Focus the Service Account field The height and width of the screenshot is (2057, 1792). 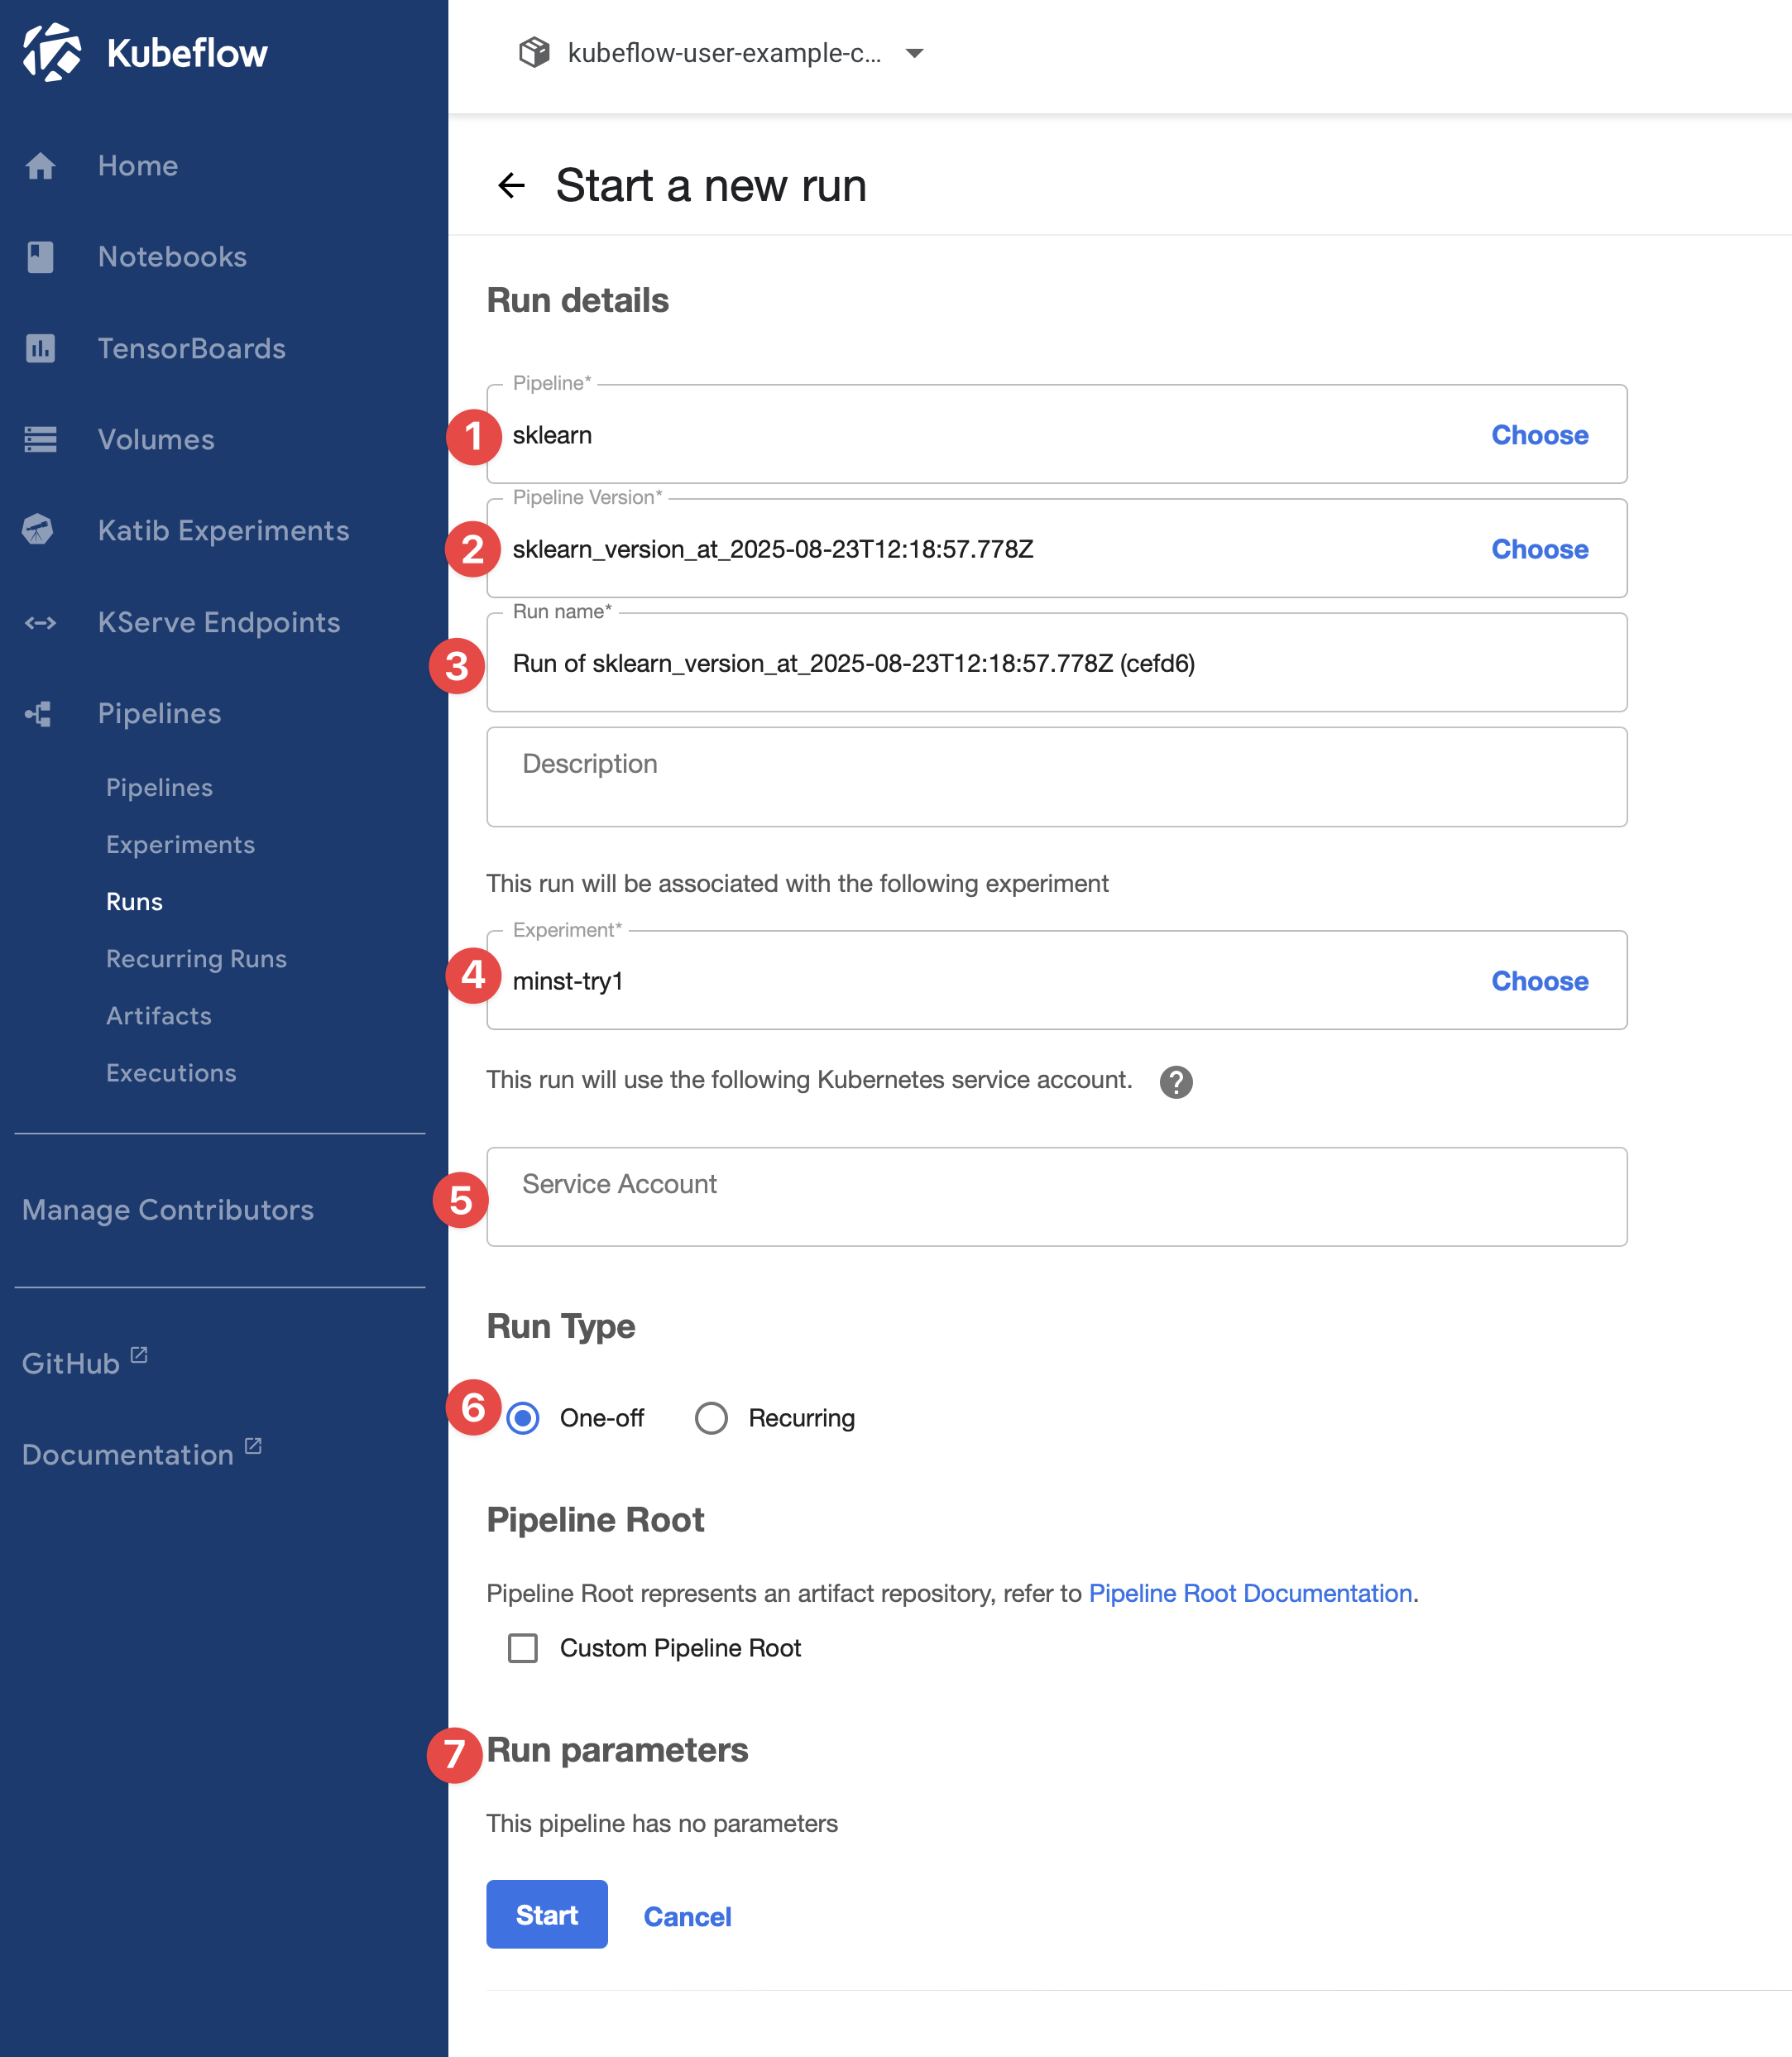1055,1197
